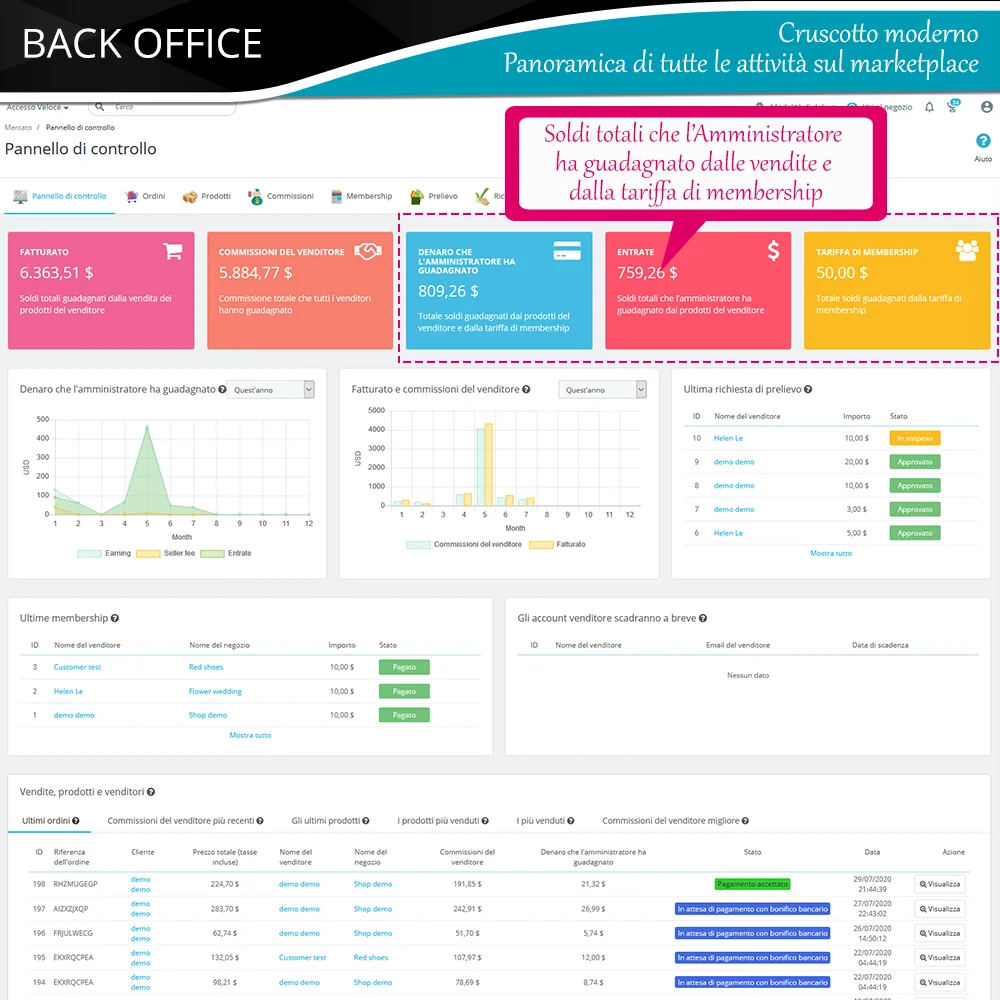
Task: Click the shopping cart icon on Fatturato card
Action: (x=173, y=252)
